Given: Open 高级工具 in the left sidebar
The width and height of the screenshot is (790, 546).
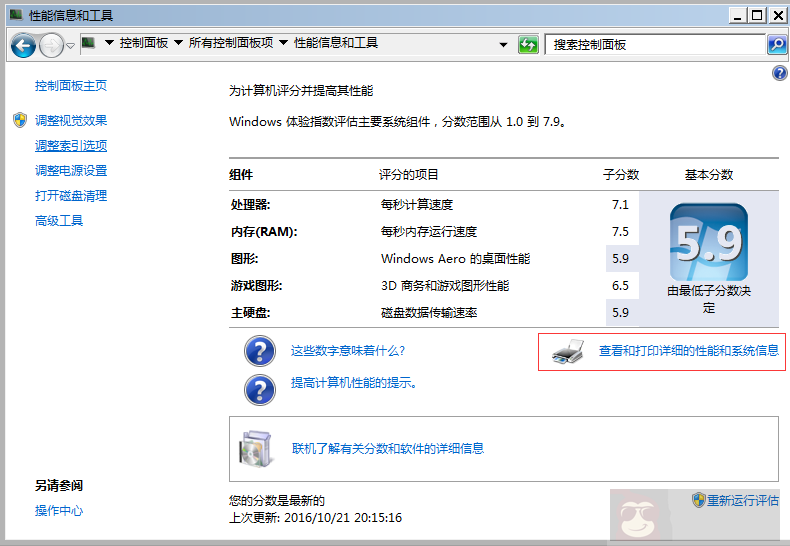Looking at the screenshot, I should [59, 221].
